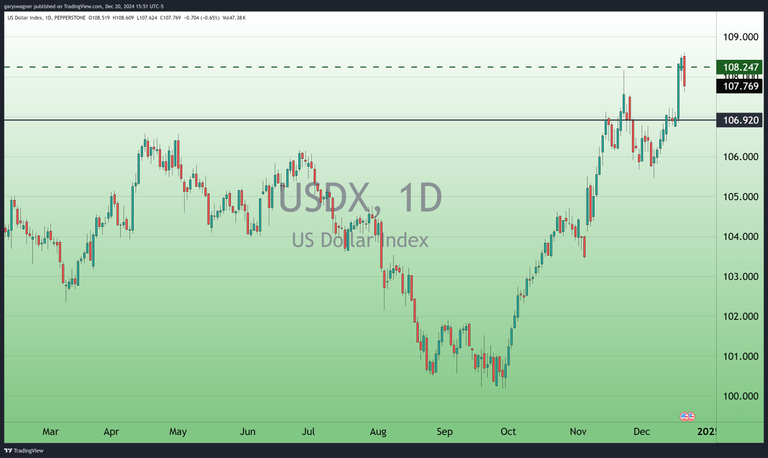Click the Oct label on the time axis
This screenshot has height=458, width=768.
(508, 432)
